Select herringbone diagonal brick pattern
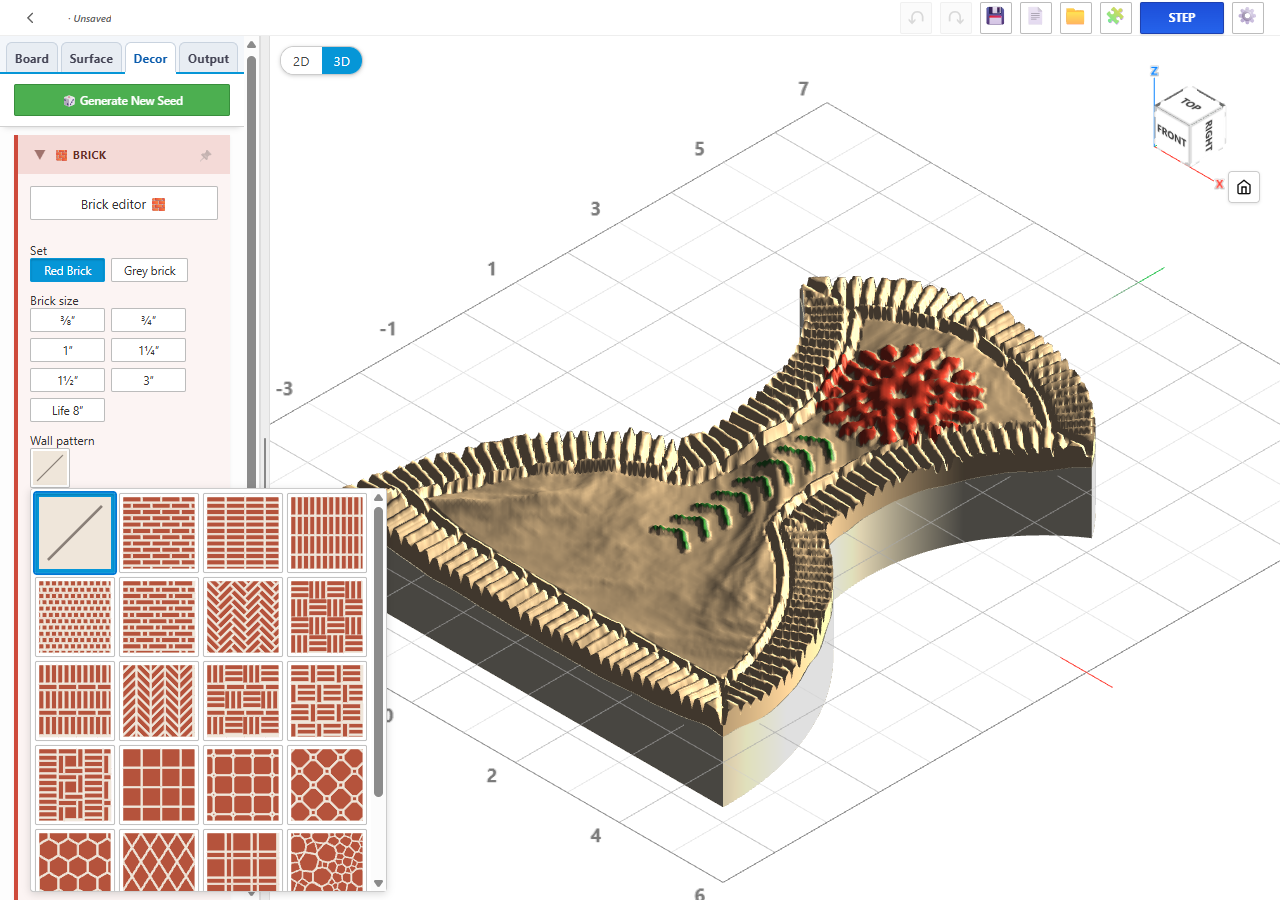The width and height of the screenshot is (1280, 900). click(243, 616)
